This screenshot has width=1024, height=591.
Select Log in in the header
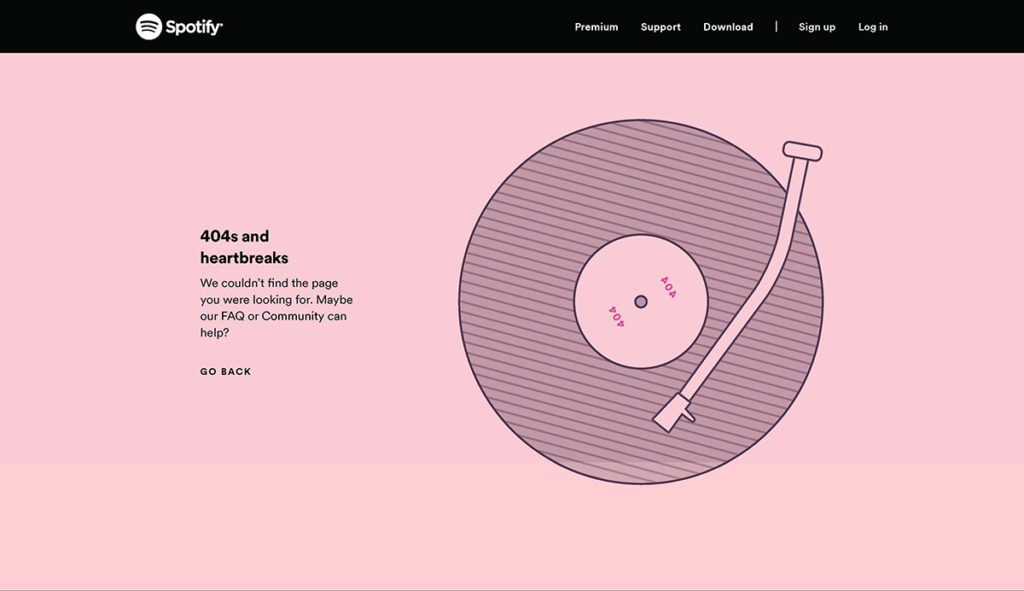(872, 27)
